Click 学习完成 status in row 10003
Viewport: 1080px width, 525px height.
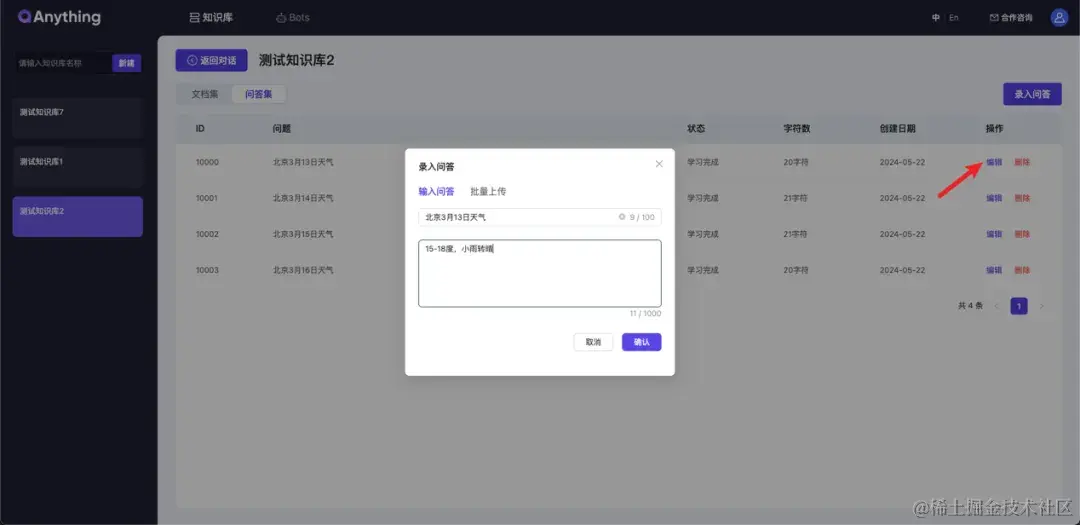coord(703,270)
